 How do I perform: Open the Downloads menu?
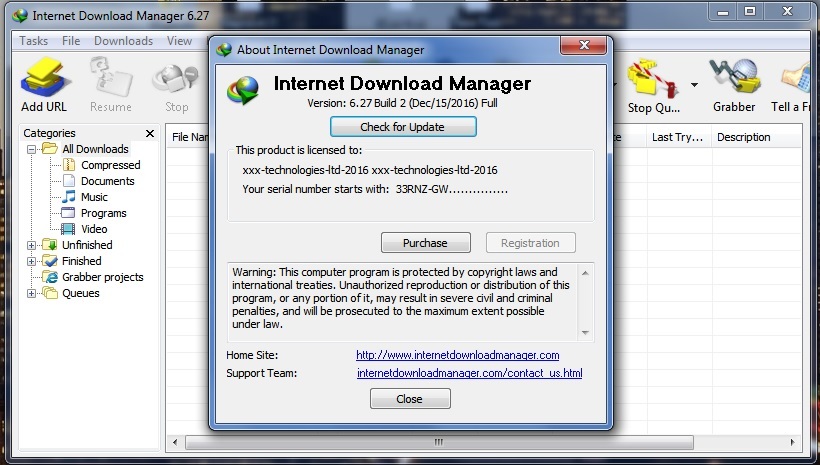point(123,41)
